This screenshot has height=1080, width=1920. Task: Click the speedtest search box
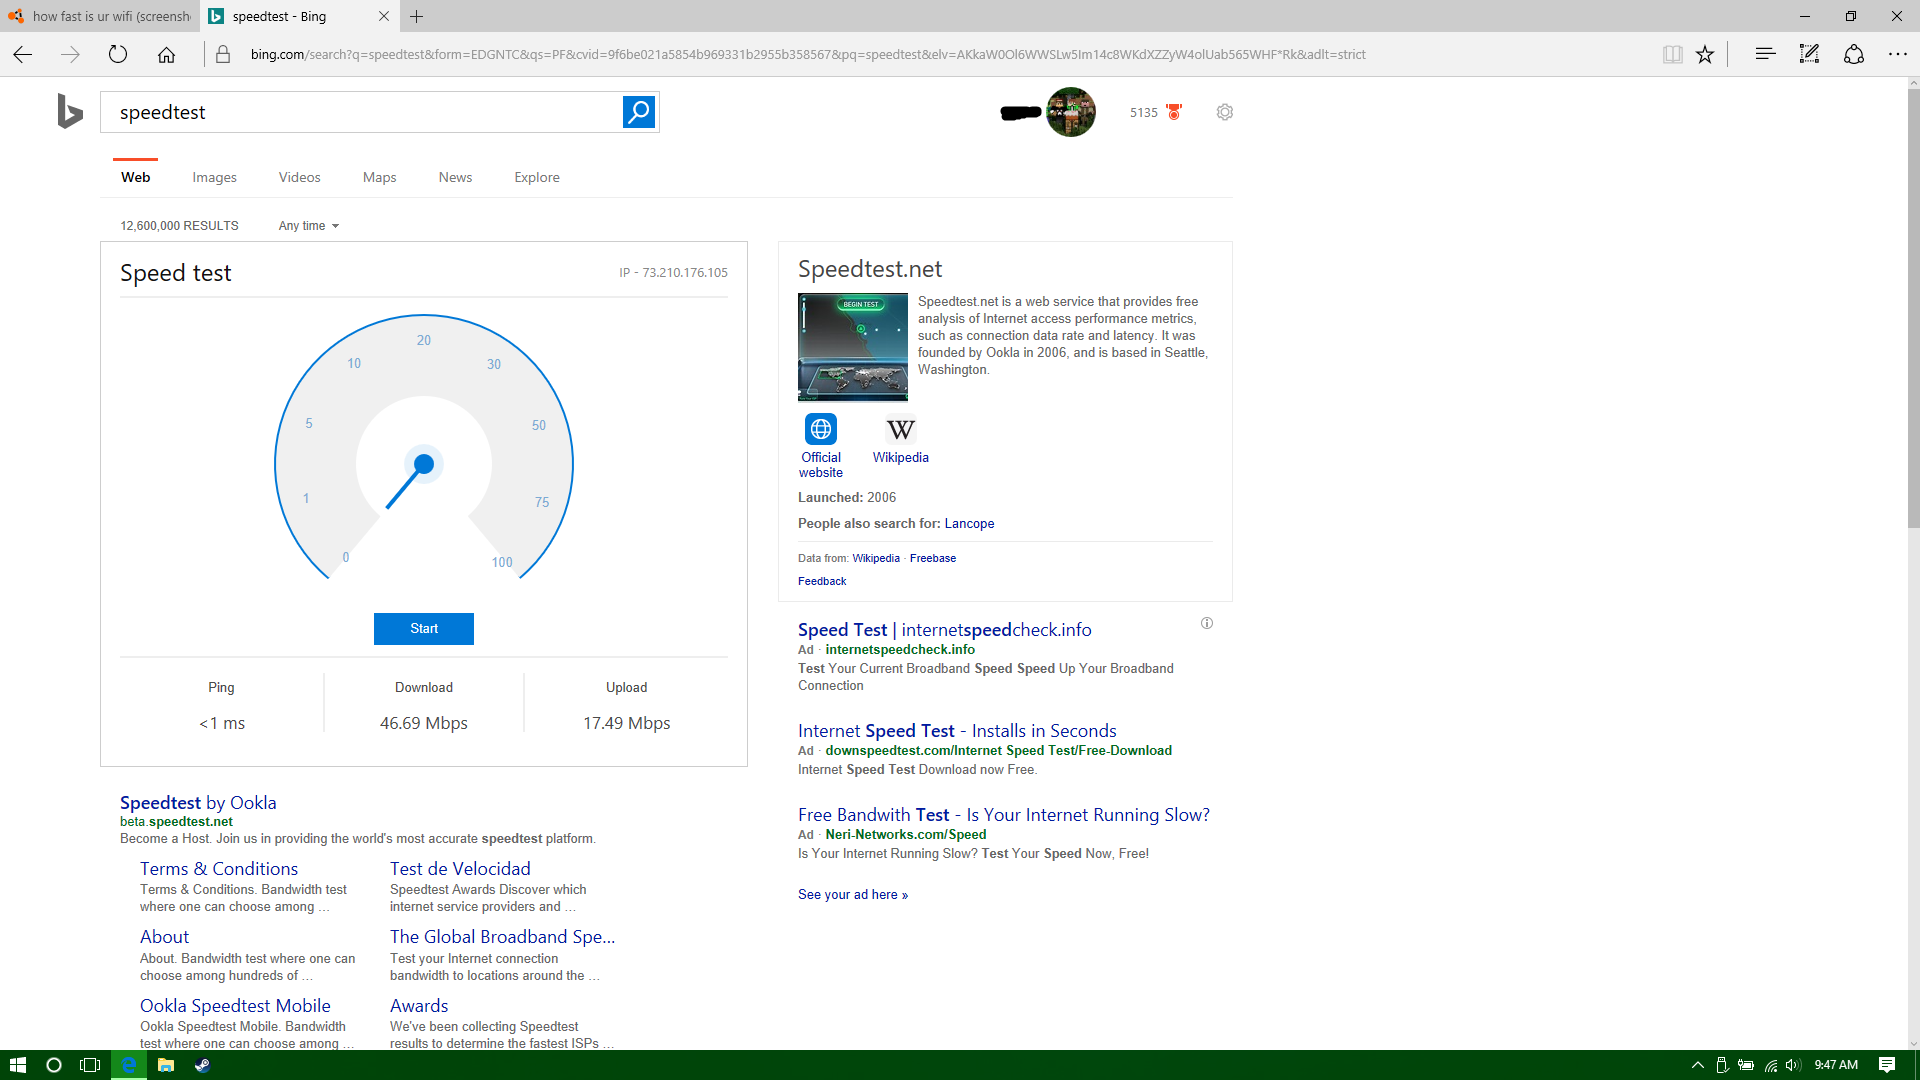[362, 112]
